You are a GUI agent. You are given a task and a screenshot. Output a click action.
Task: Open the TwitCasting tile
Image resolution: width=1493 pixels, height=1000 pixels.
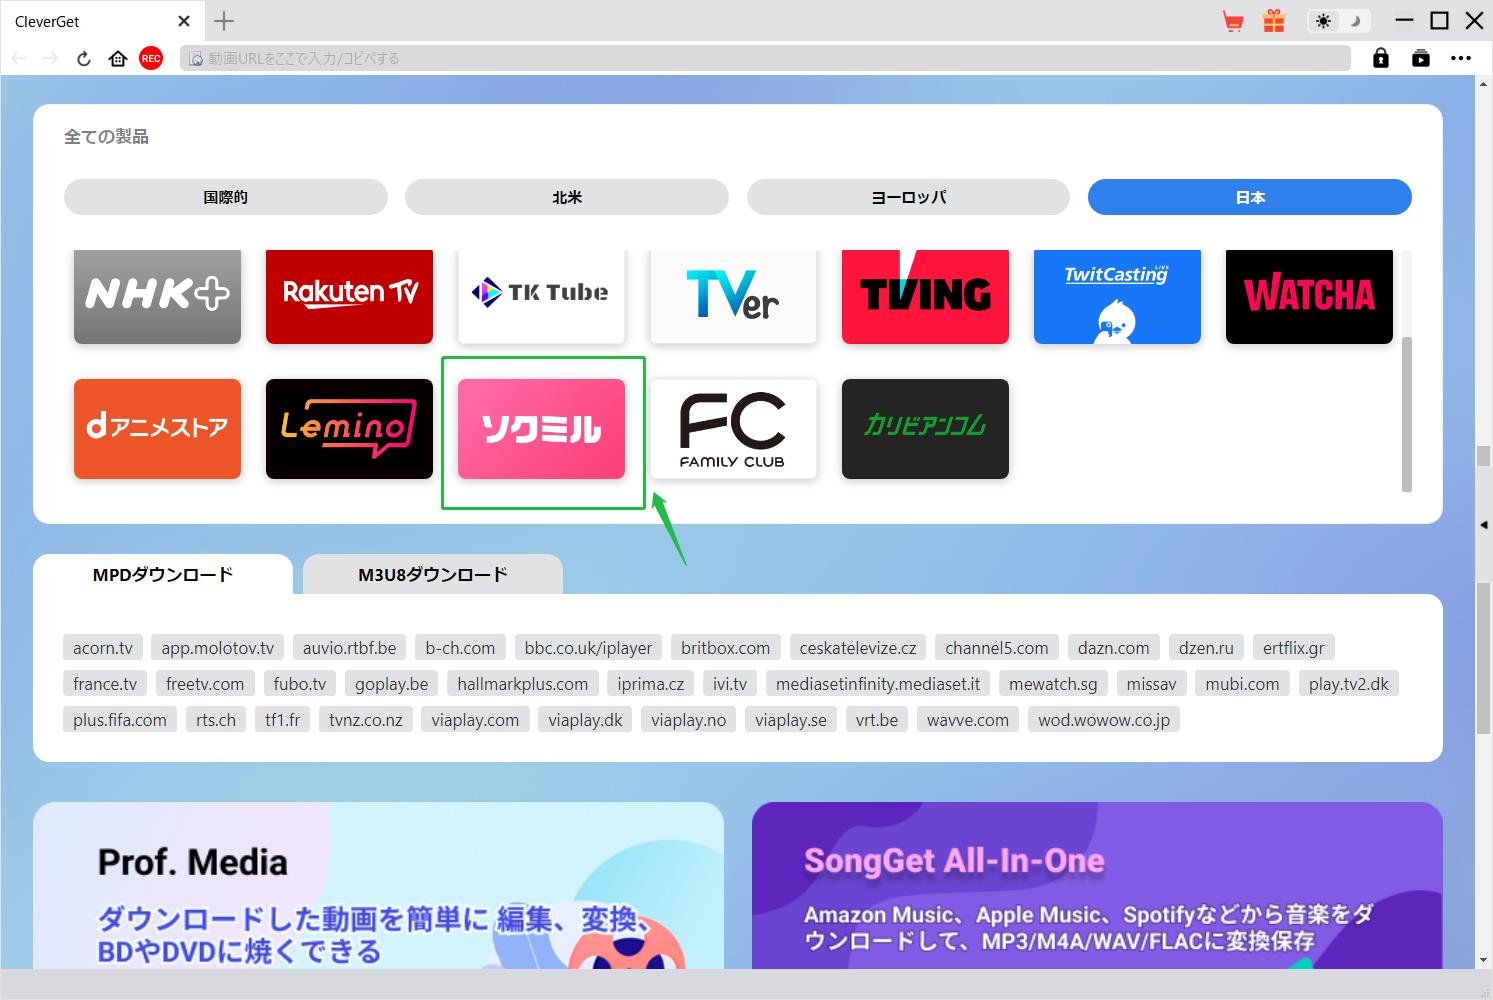pyautogui.click(x=1117, y=296)
